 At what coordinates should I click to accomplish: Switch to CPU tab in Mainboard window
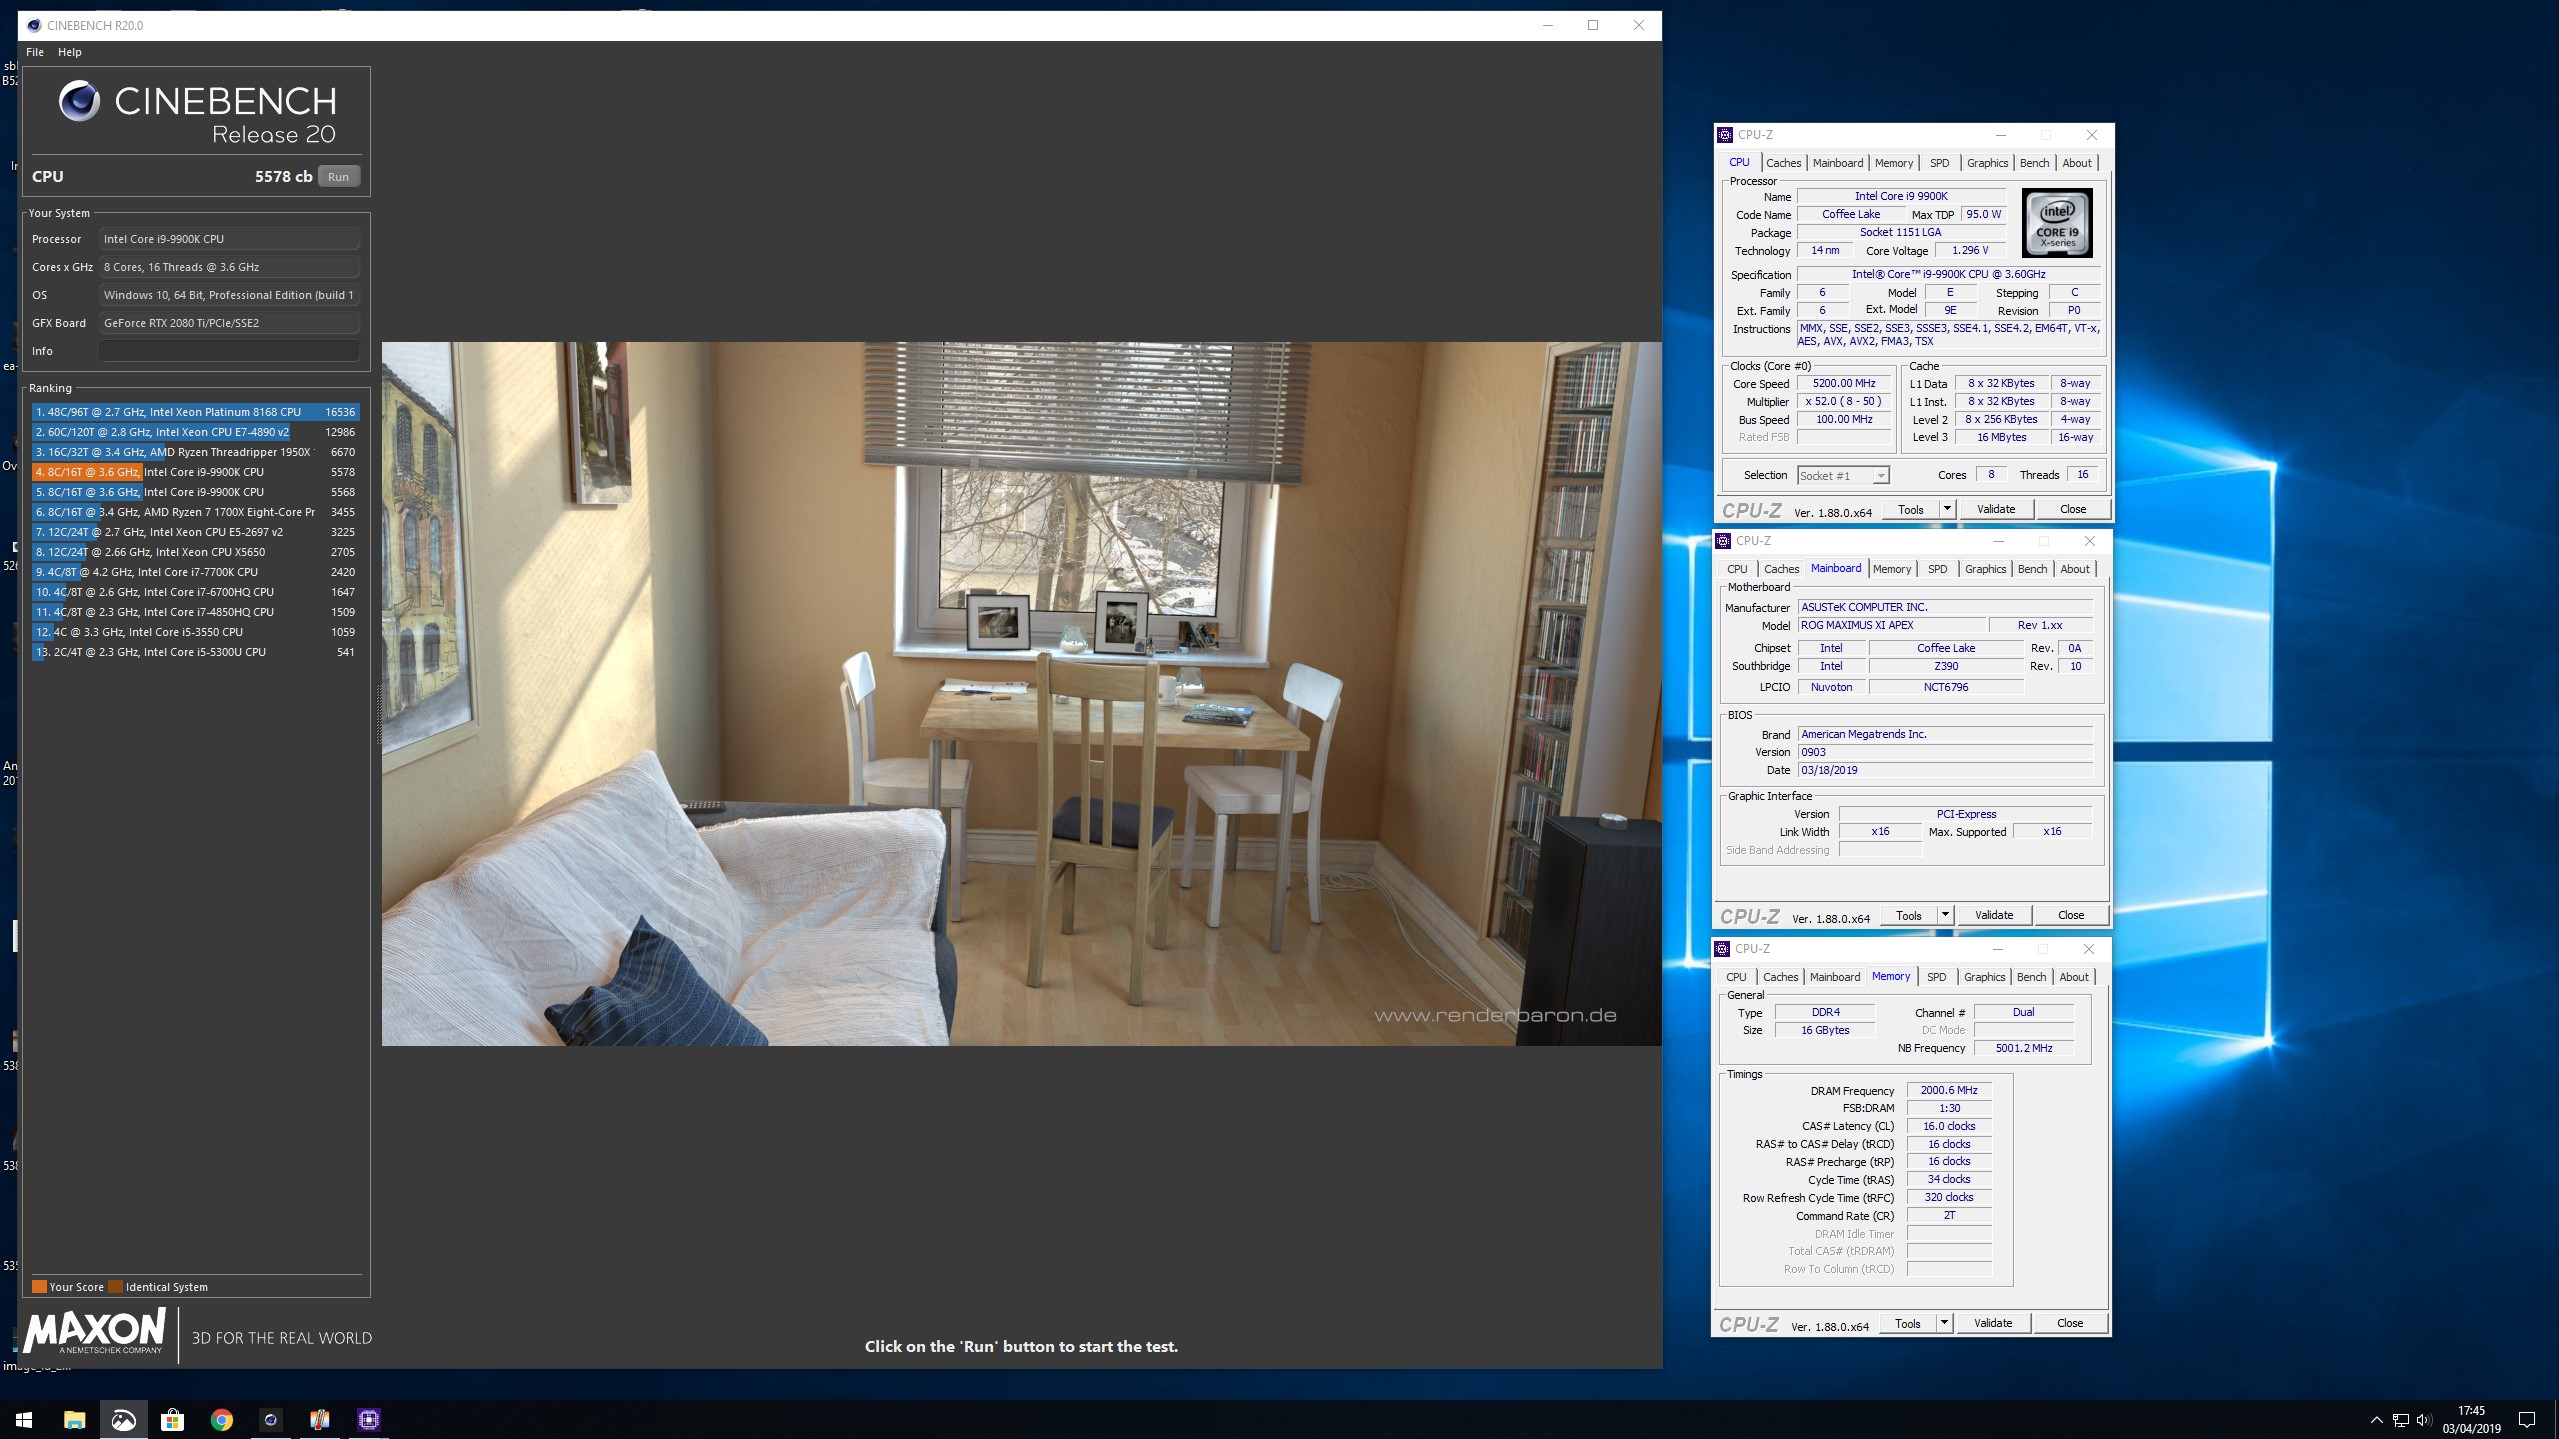point(1737,569)
